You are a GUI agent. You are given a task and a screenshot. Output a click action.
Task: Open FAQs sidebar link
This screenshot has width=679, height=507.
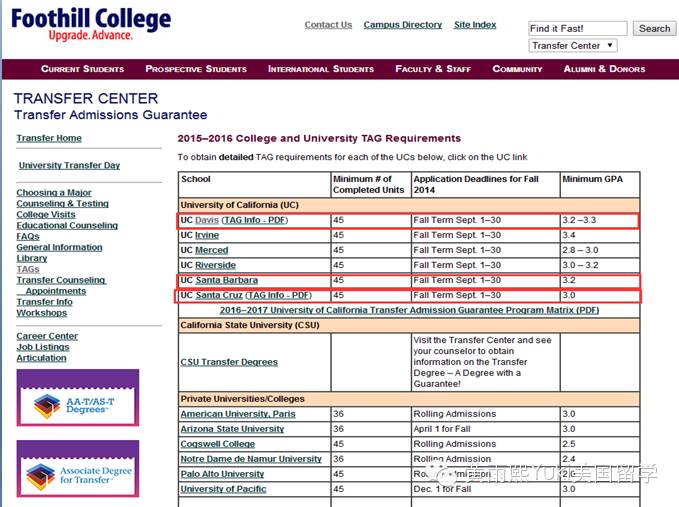pos(28,236)
